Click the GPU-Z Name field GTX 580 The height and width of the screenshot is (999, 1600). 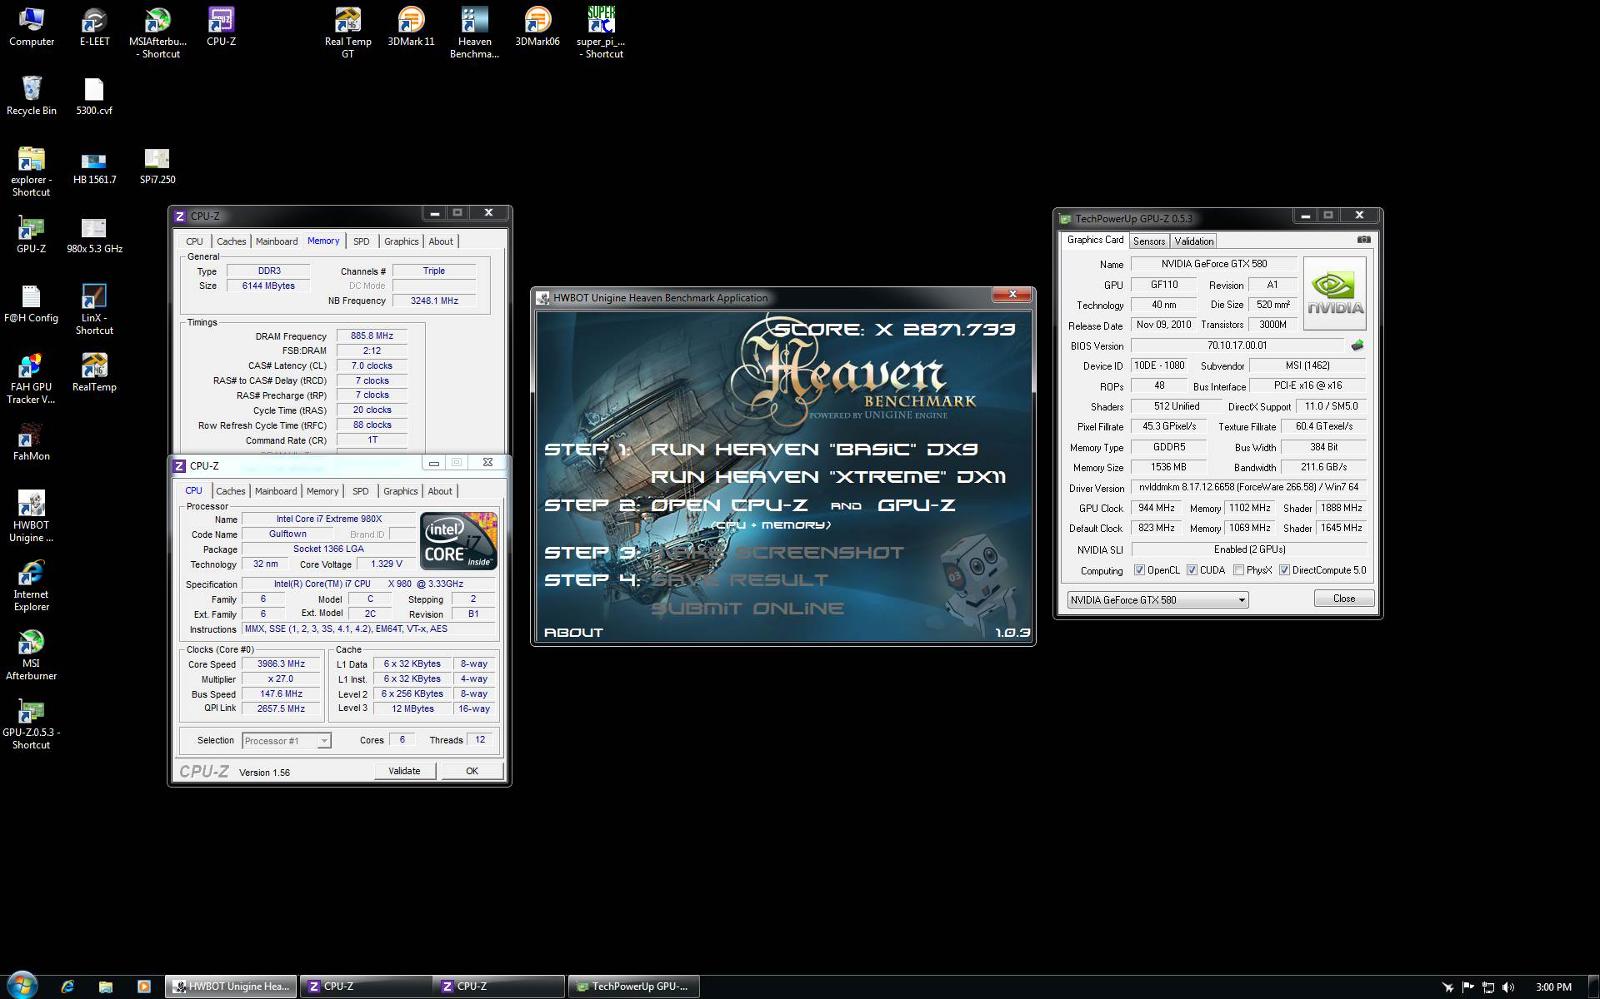[x=1214, y=264]
